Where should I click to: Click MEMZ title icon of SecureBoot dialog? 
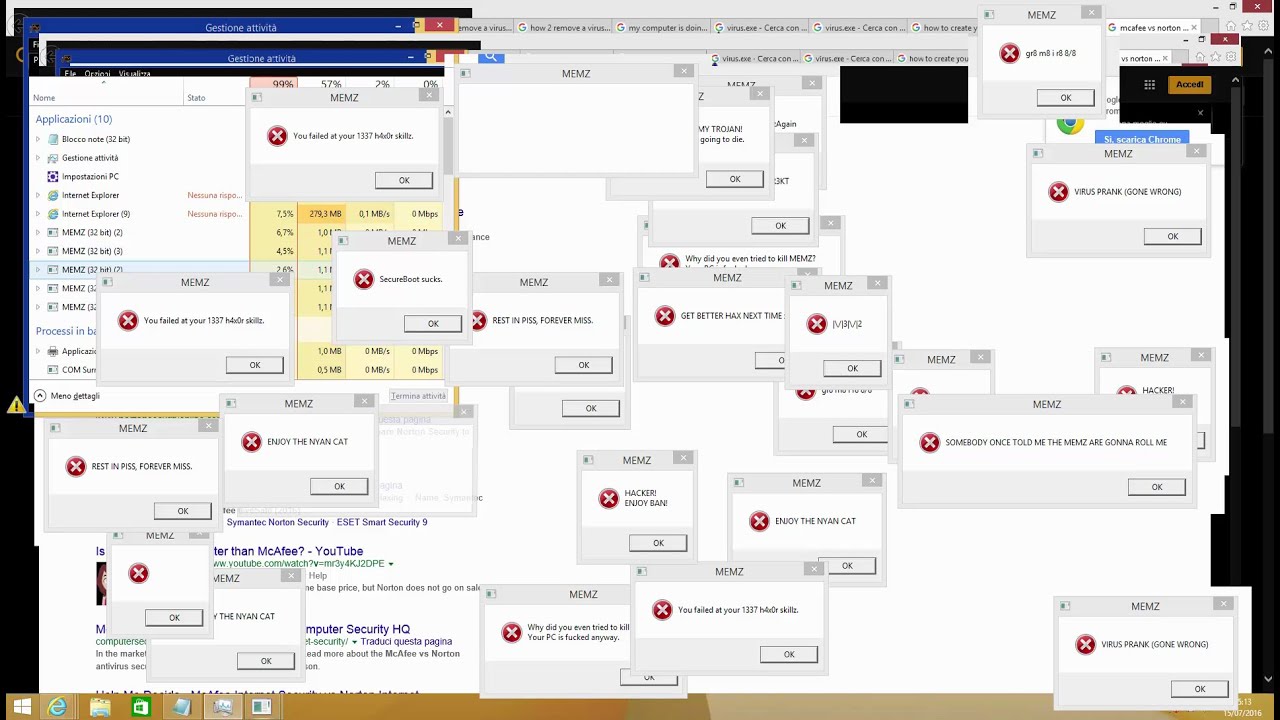tap(343, 241)
